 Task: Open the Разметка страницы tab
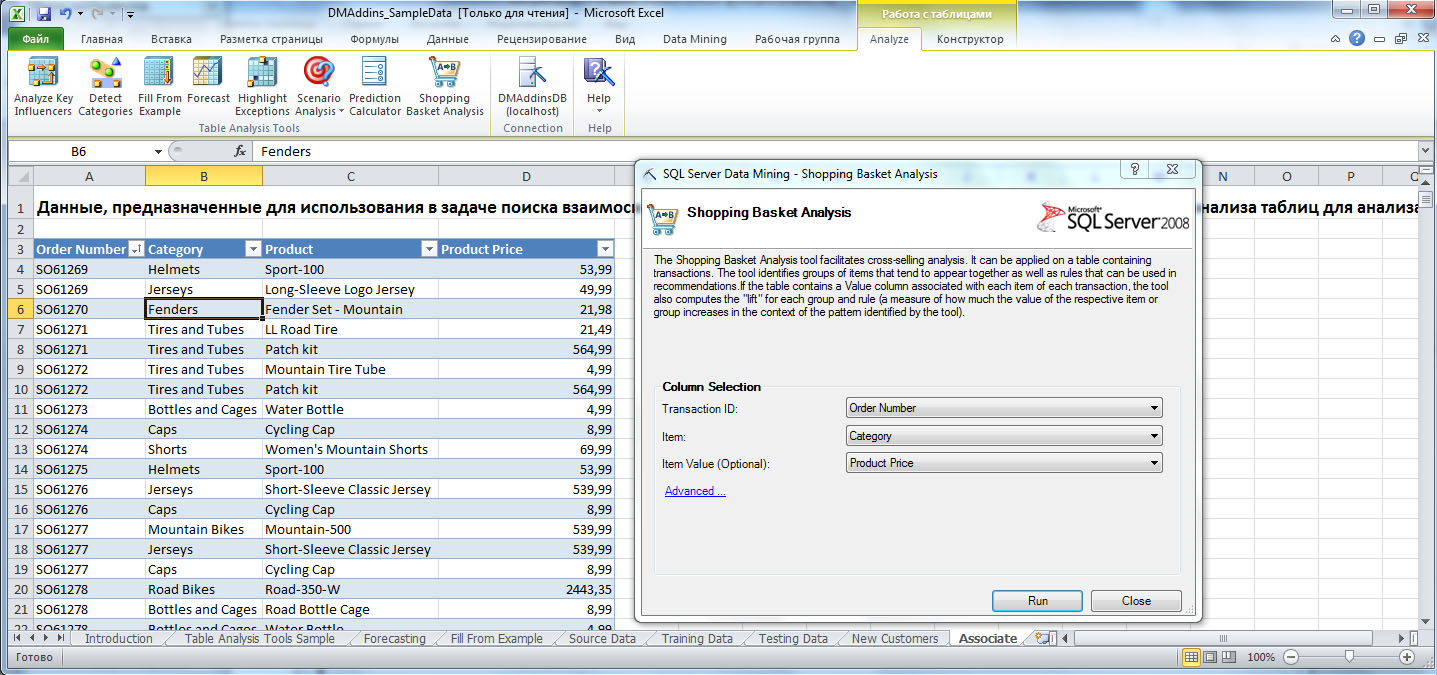[271, 39]
